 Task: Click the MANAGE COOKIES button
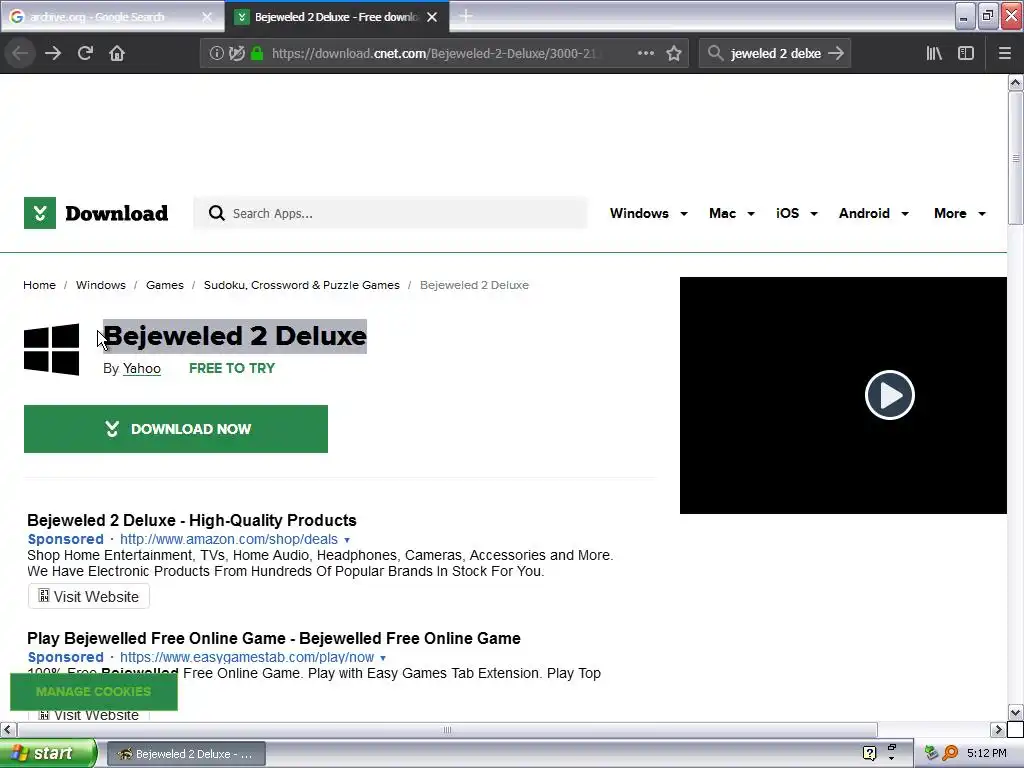point(93,692)
